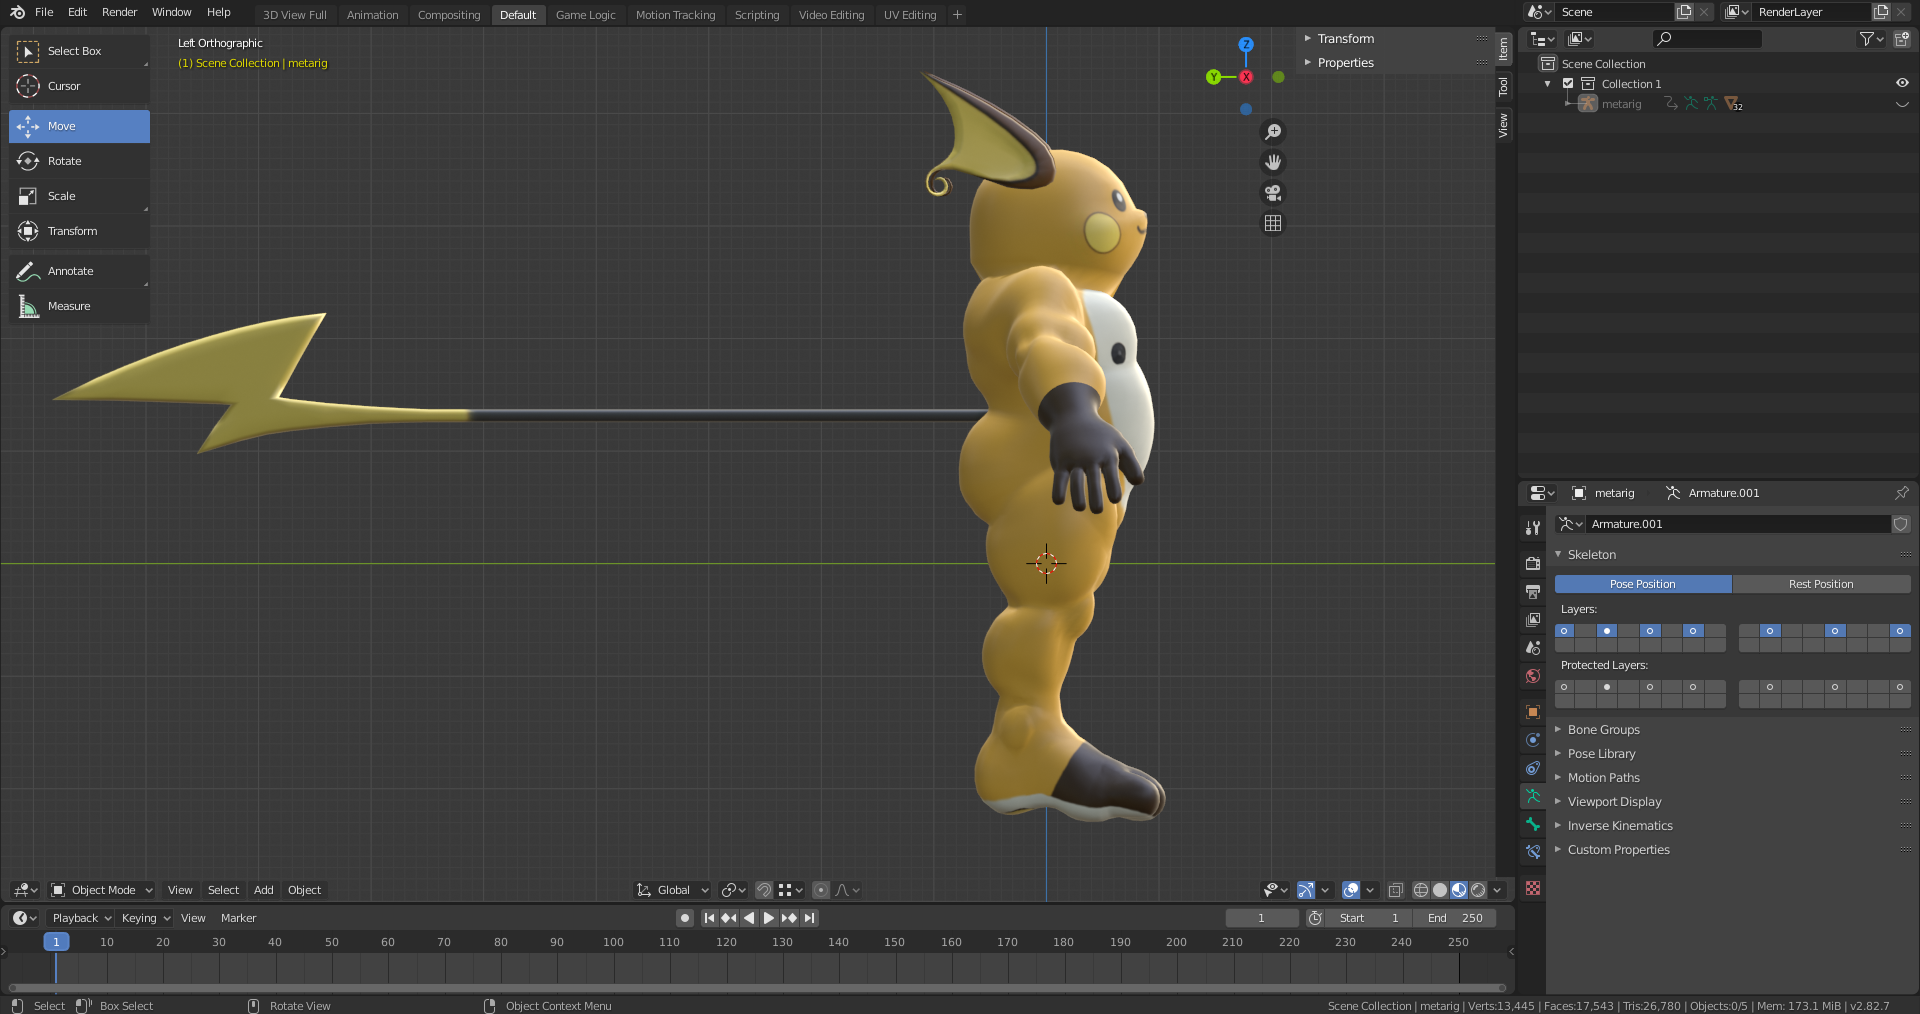Open Physics properties tab
The height and width of the screenshot is (1014, 1920).
click(x=1533, y=740)
